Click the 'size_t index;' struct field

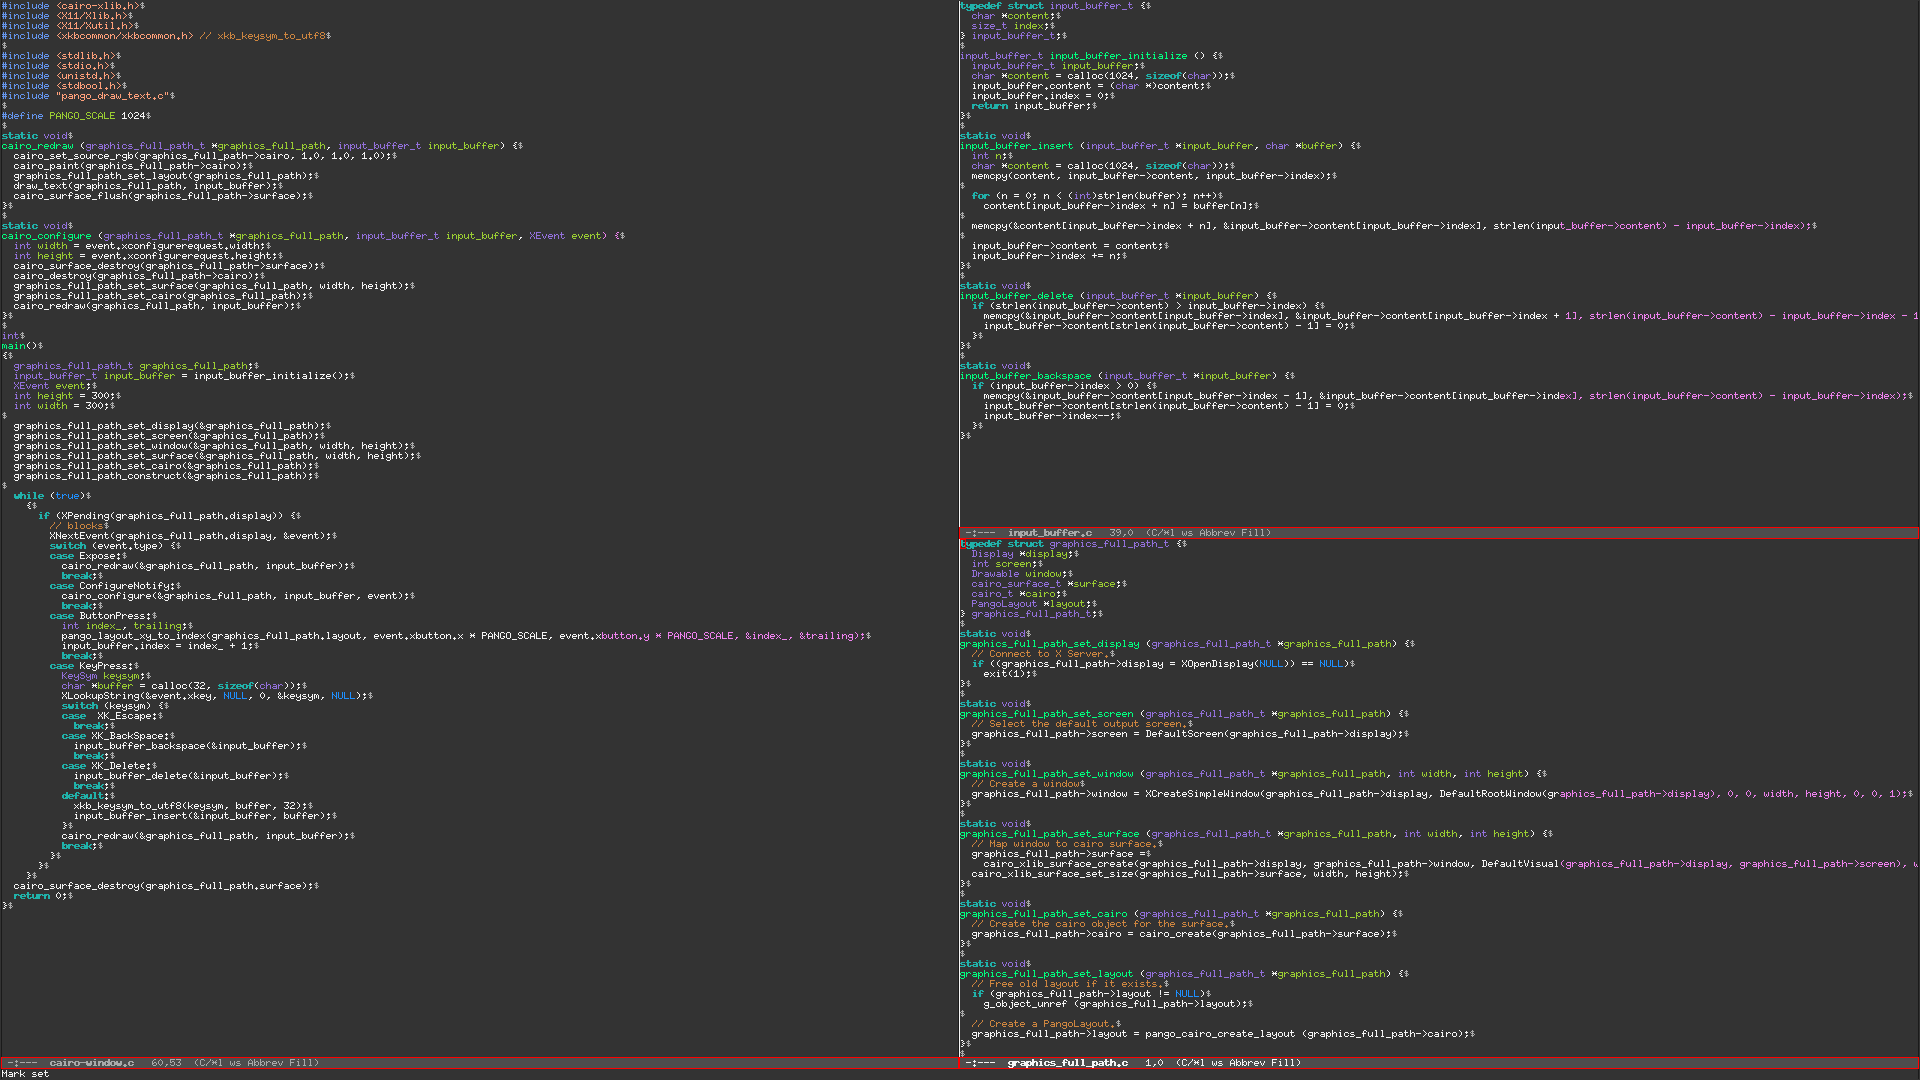point(1013,26)
